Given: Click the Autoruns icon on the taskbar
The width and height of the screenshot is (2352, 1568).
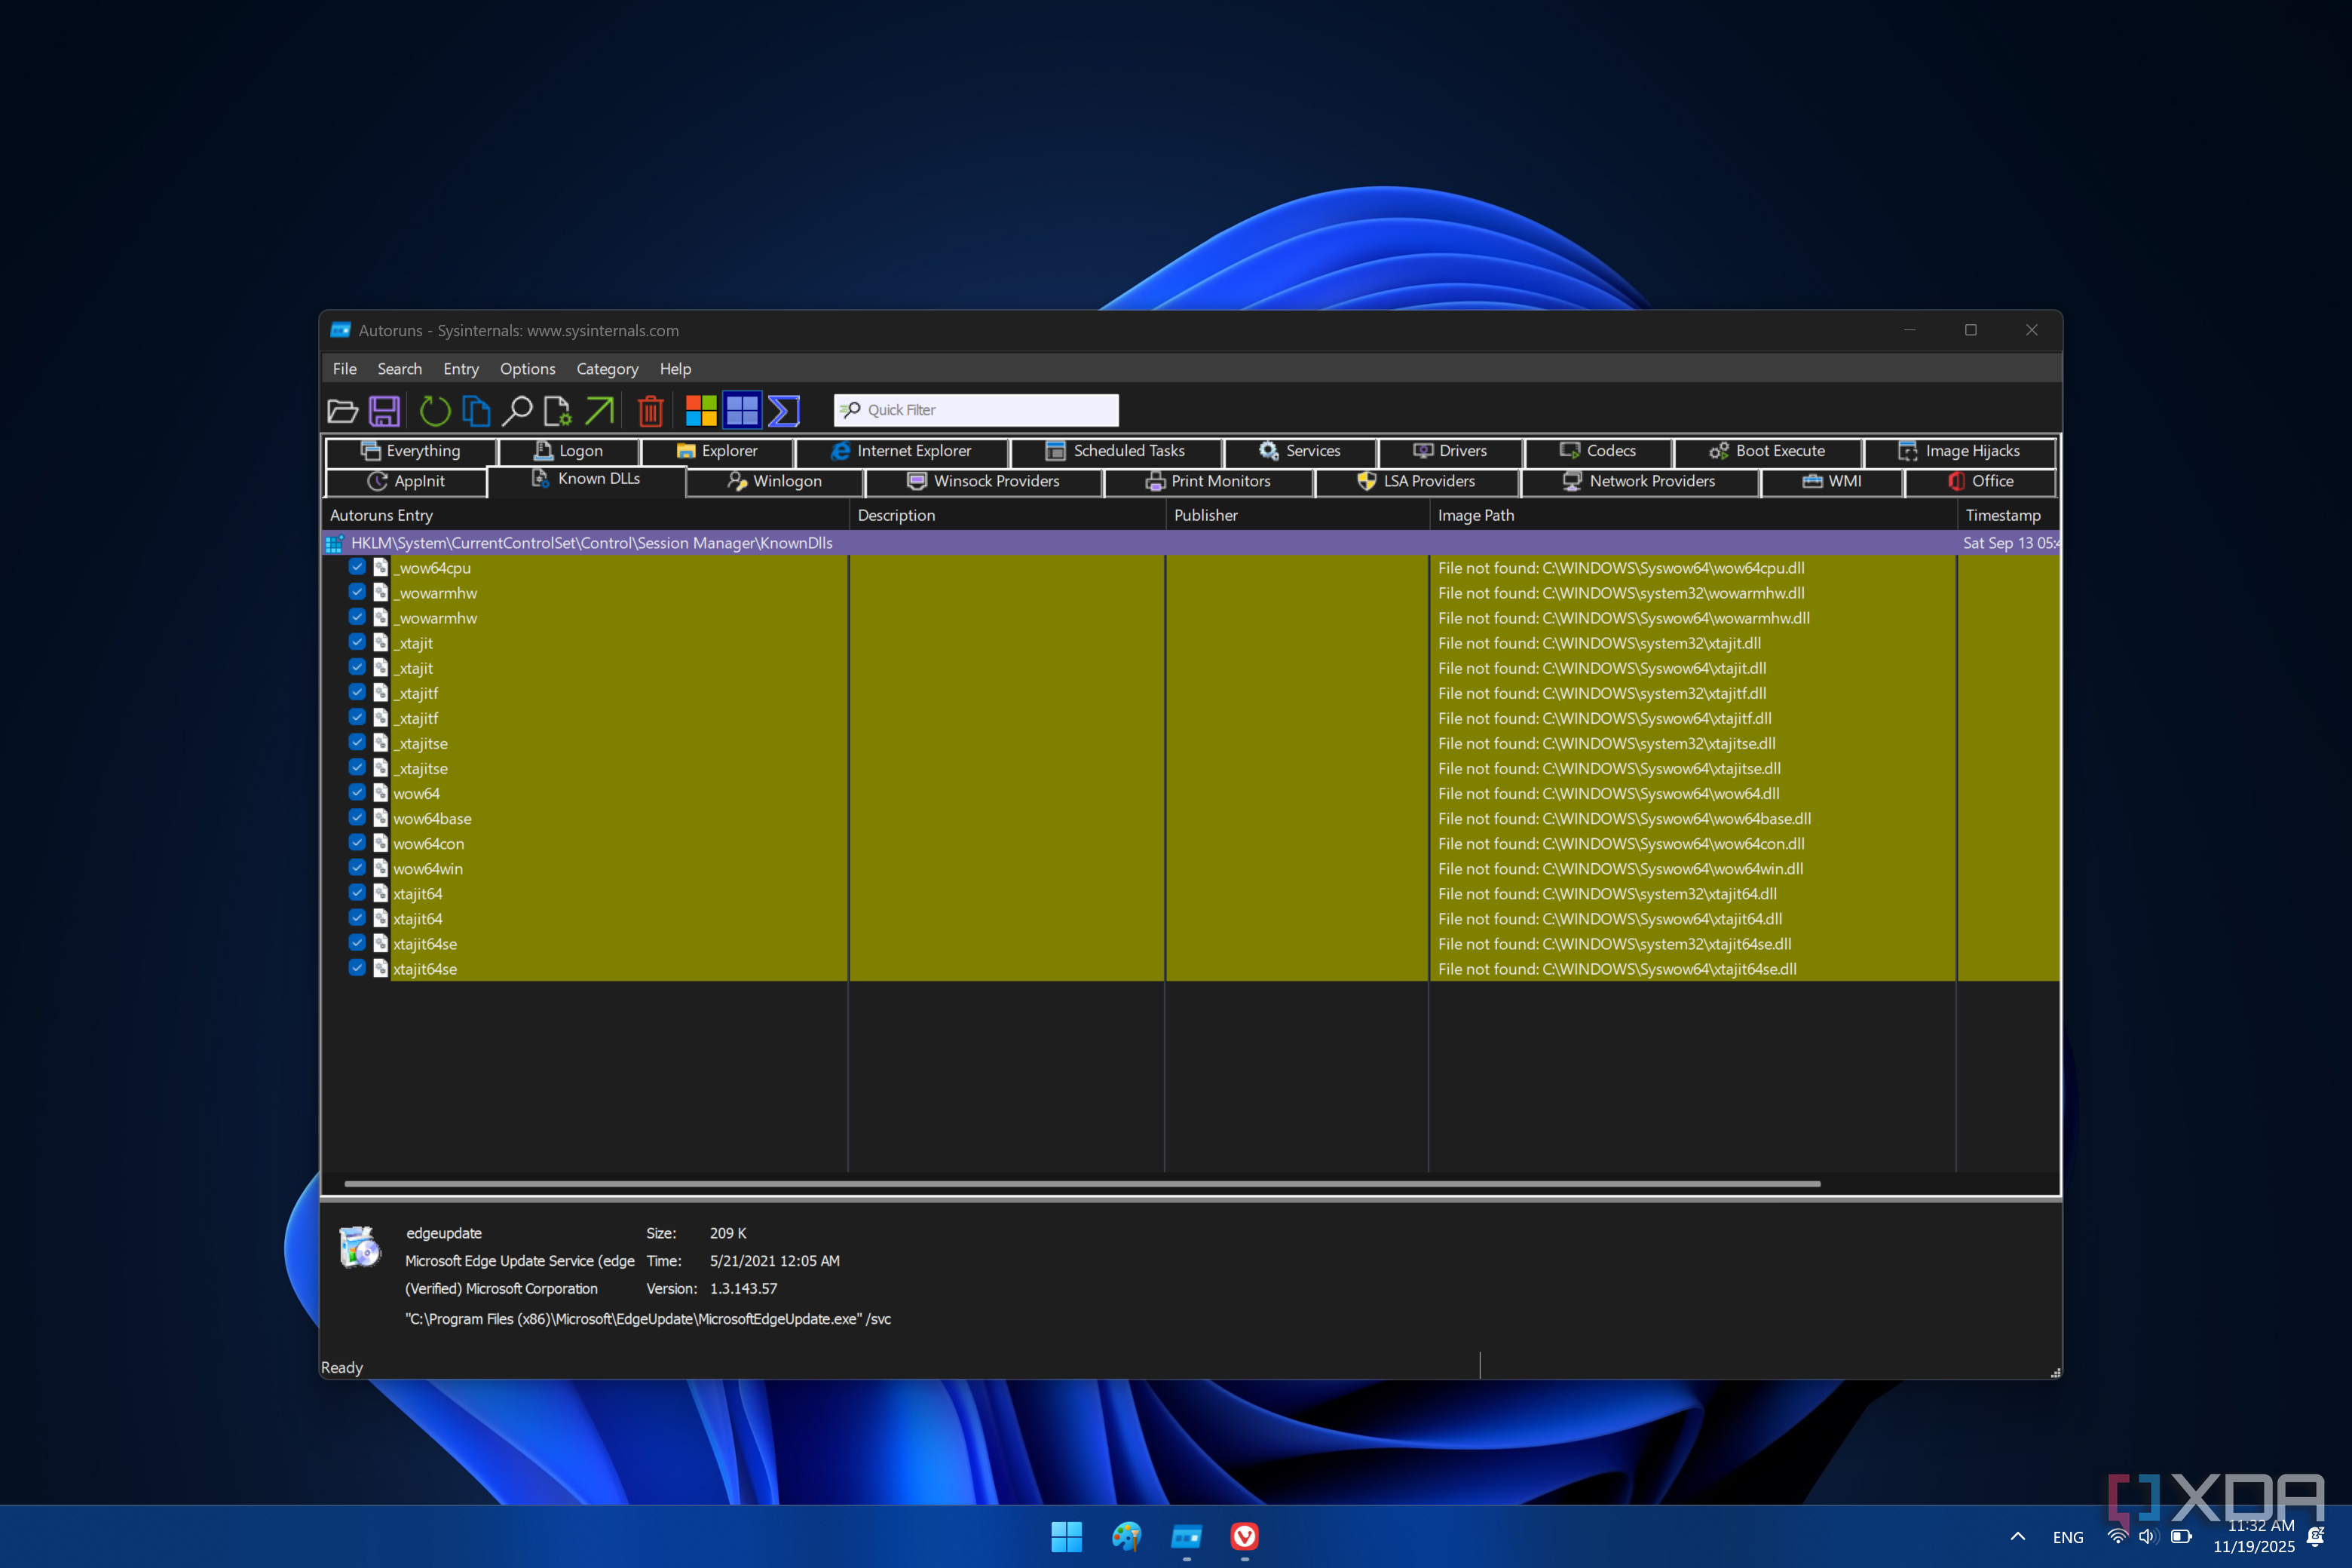Looking at the screenshot, I should click(x=1186, y=1536).
